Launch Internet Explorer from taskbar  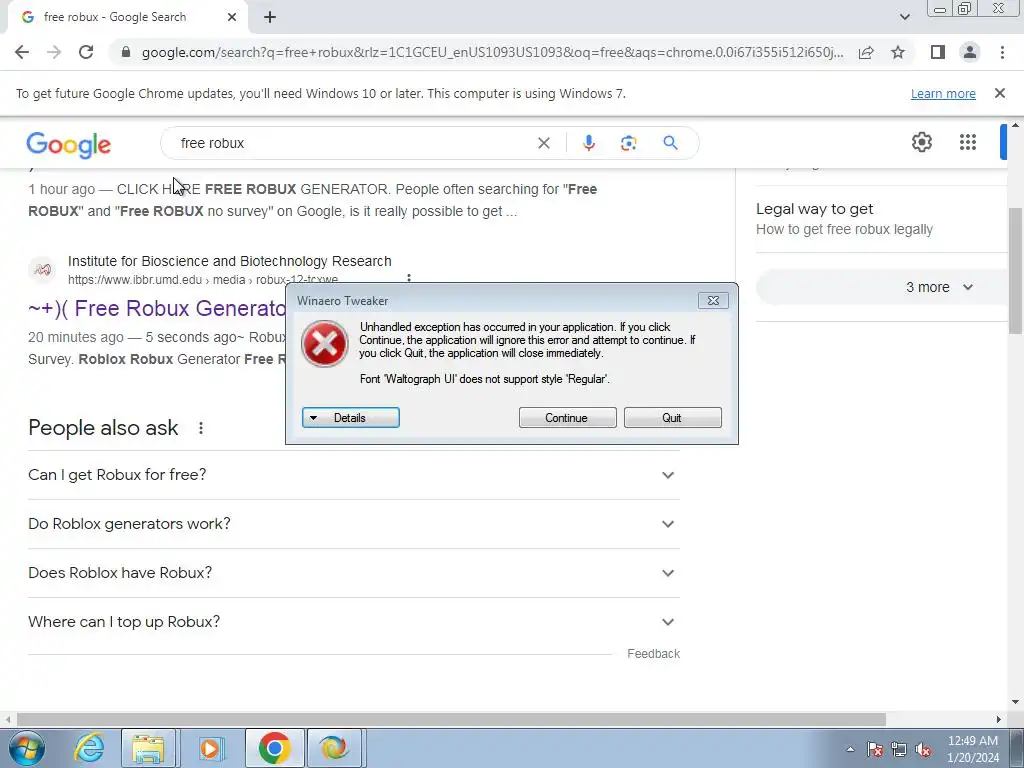(x=89, y=748)
